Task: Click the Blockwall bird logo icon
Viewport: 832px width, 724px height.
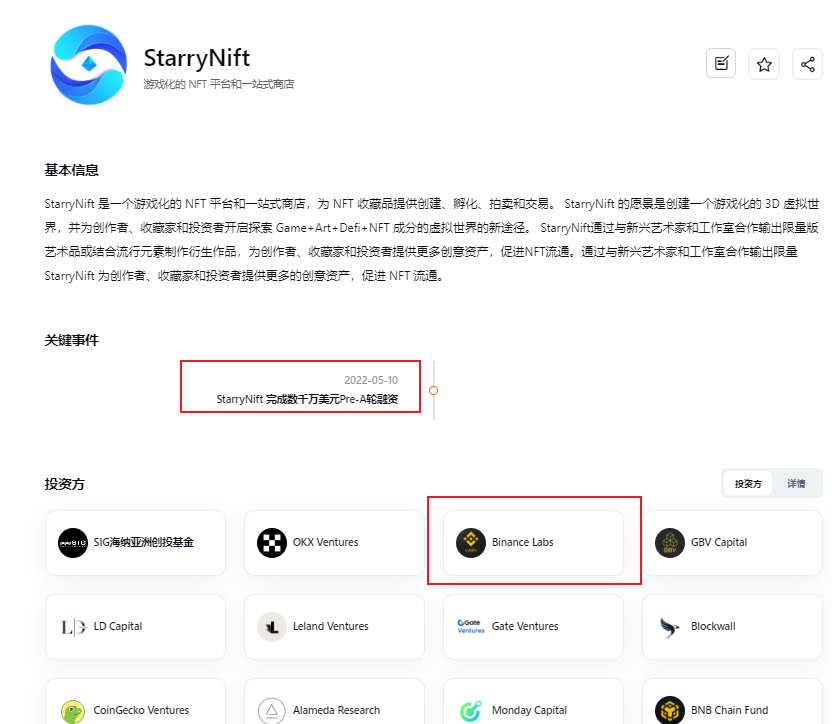Action: [670, 627]
